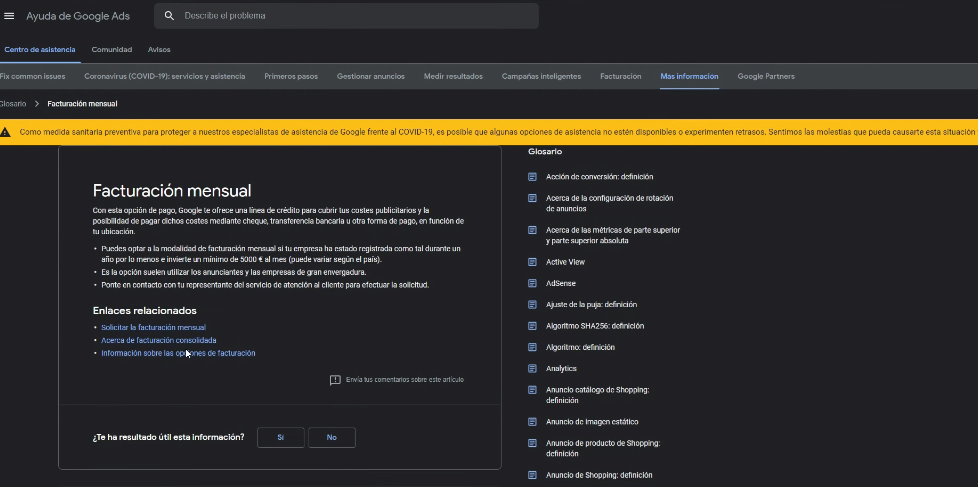Open Acerca de facturación consolidada link
This screenshot has width=978, height=487.
click(159, 340)
